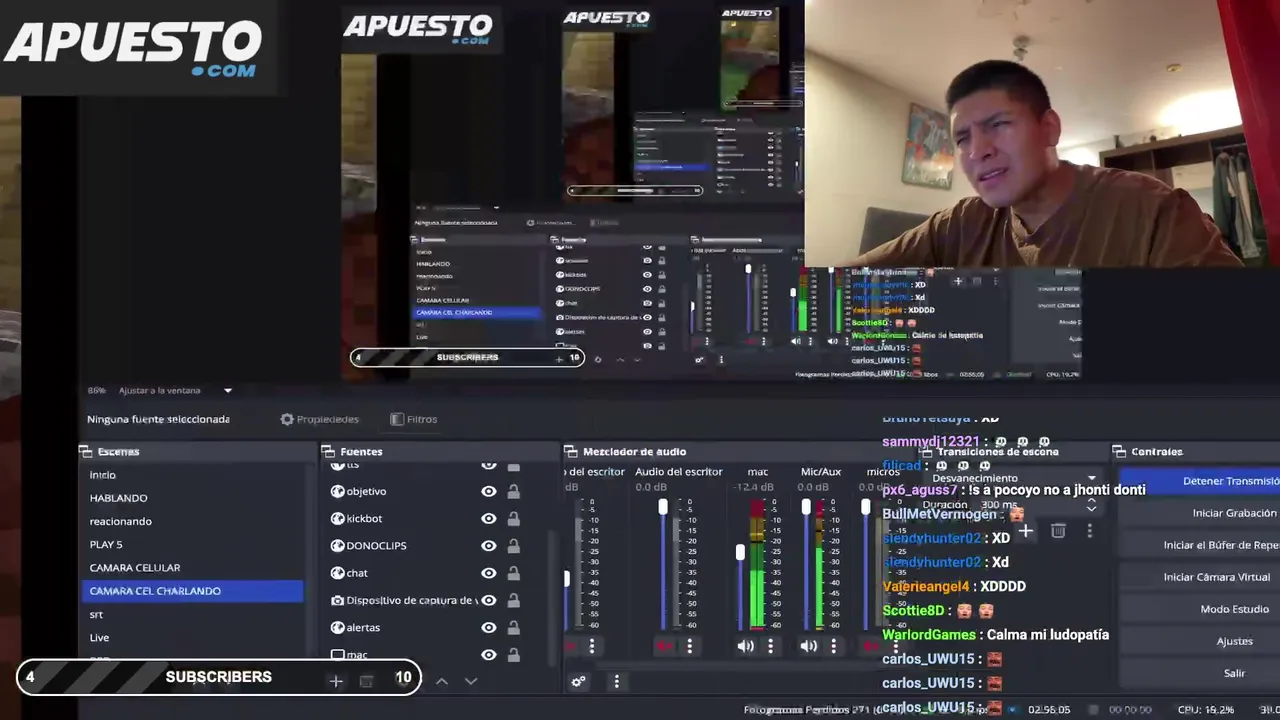Image resolution: width=1280 pixels, height=720 pixels.
Task: Hide the alertas source via eye icon
Action: point(489,627)
